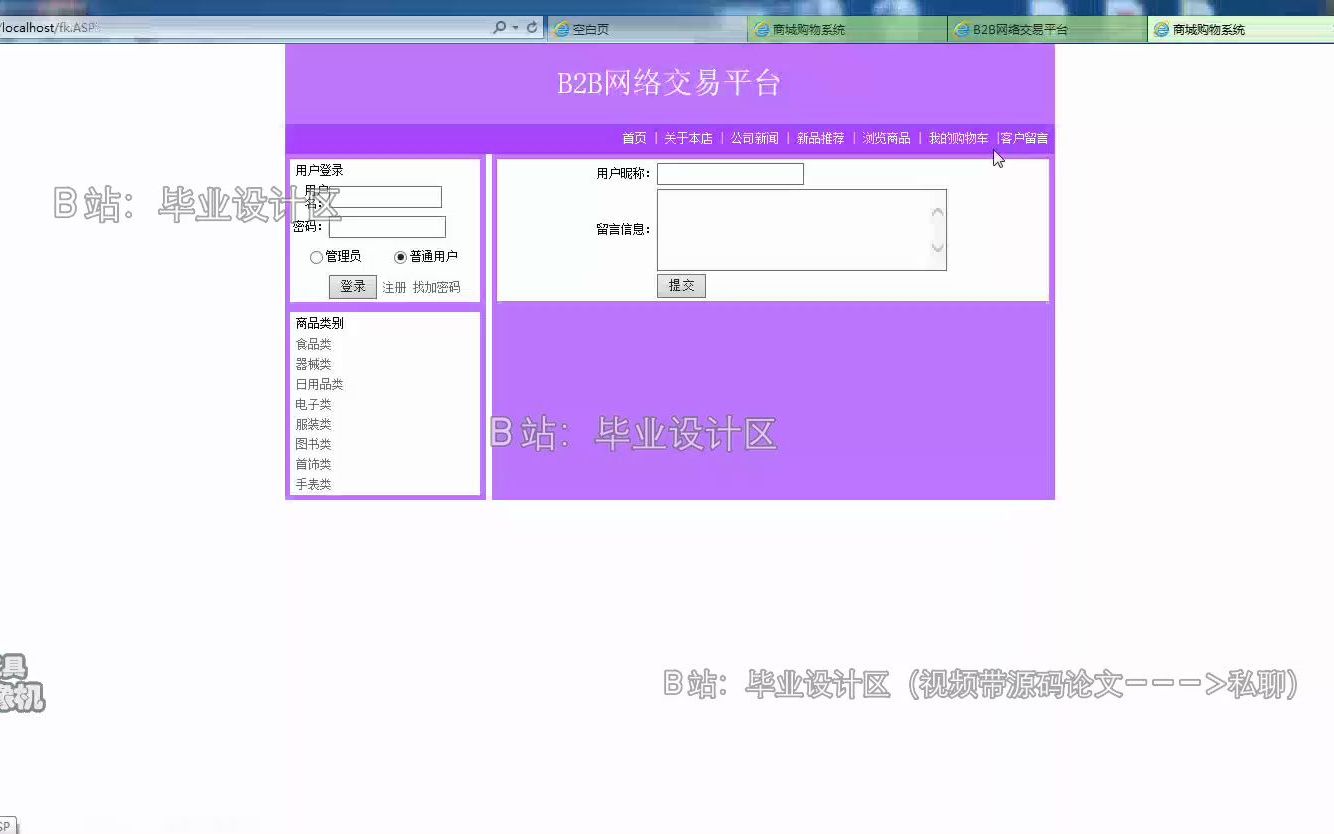1334x834 pixels.
Task: Open the 我的购物车 navigation link
Action: pyautogui.click(x=958, y=138)
